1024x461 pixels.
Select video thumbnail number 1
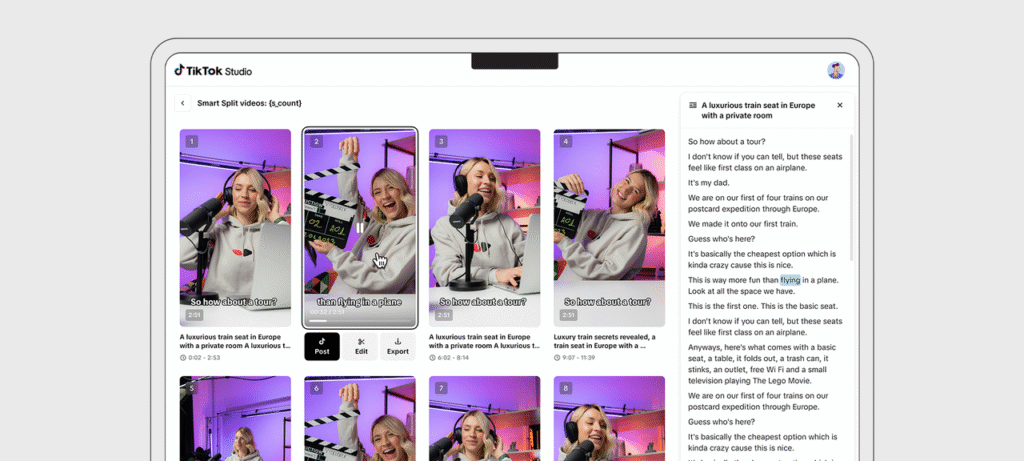tap(235, 228)
